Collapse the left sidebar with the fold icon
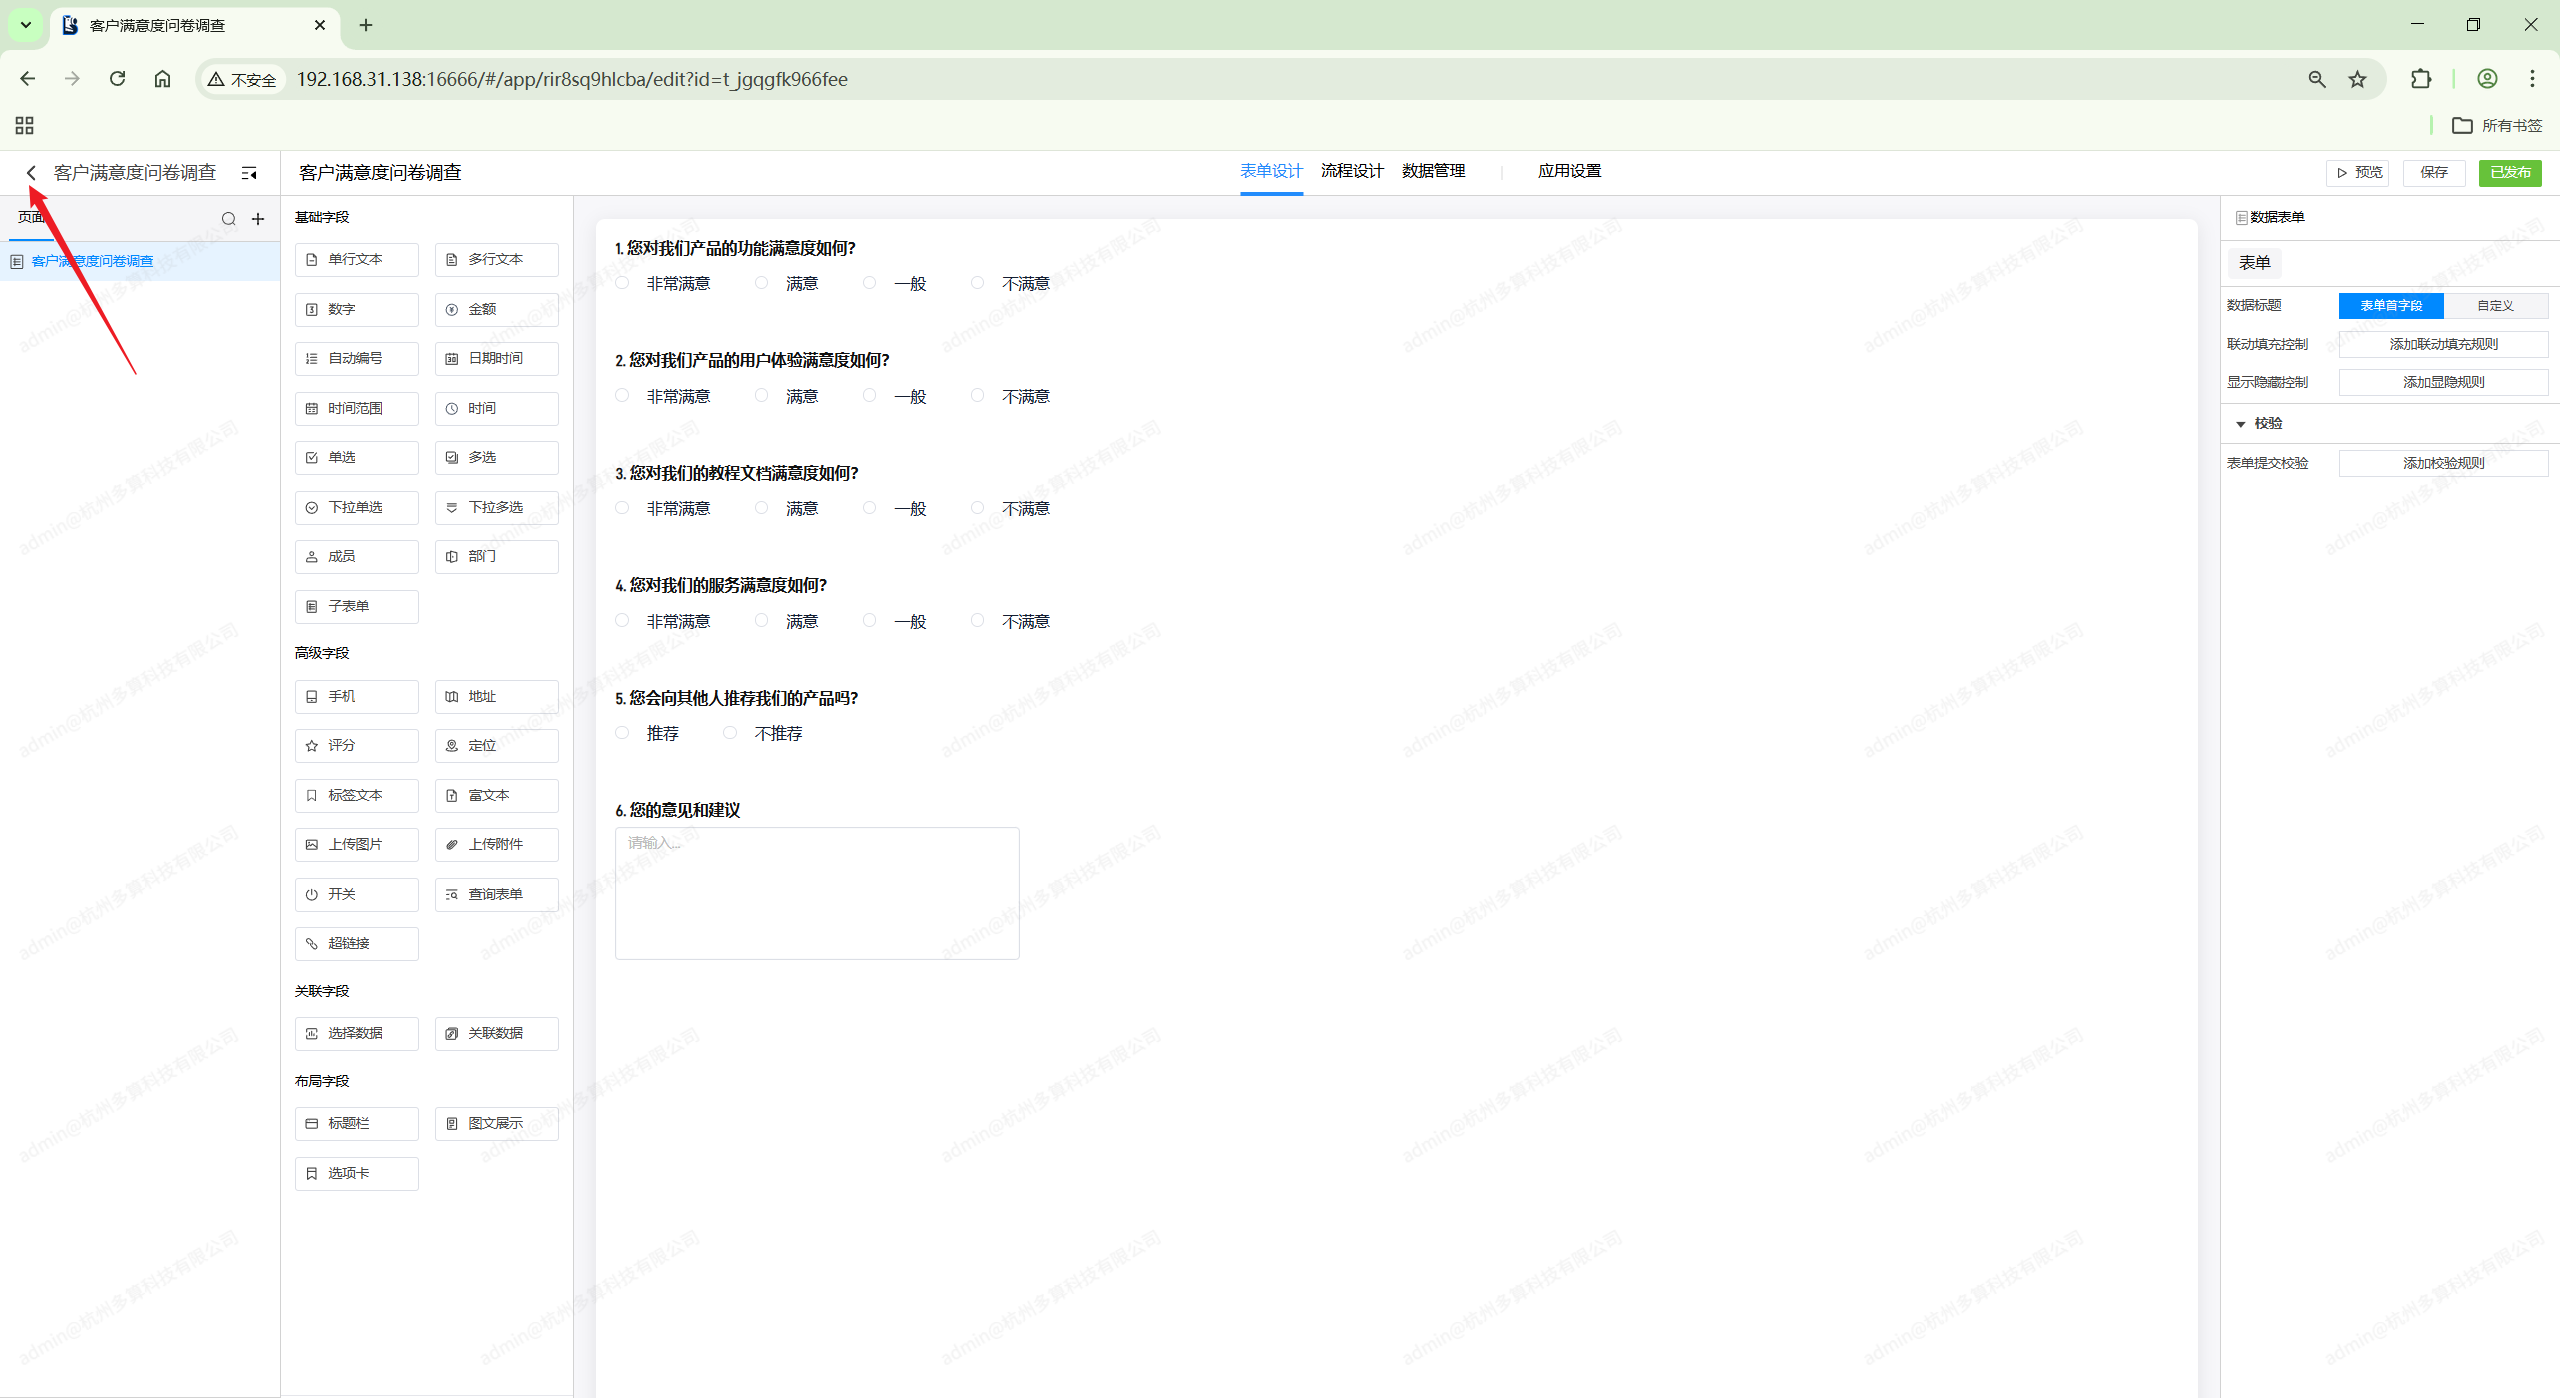 click(x=249, y=173)
